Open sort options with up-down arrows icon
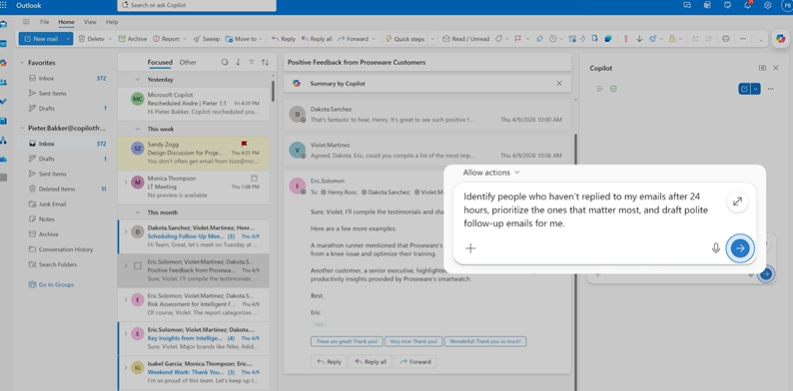Screen dimensions: 793x391 (x=265, y=62)
